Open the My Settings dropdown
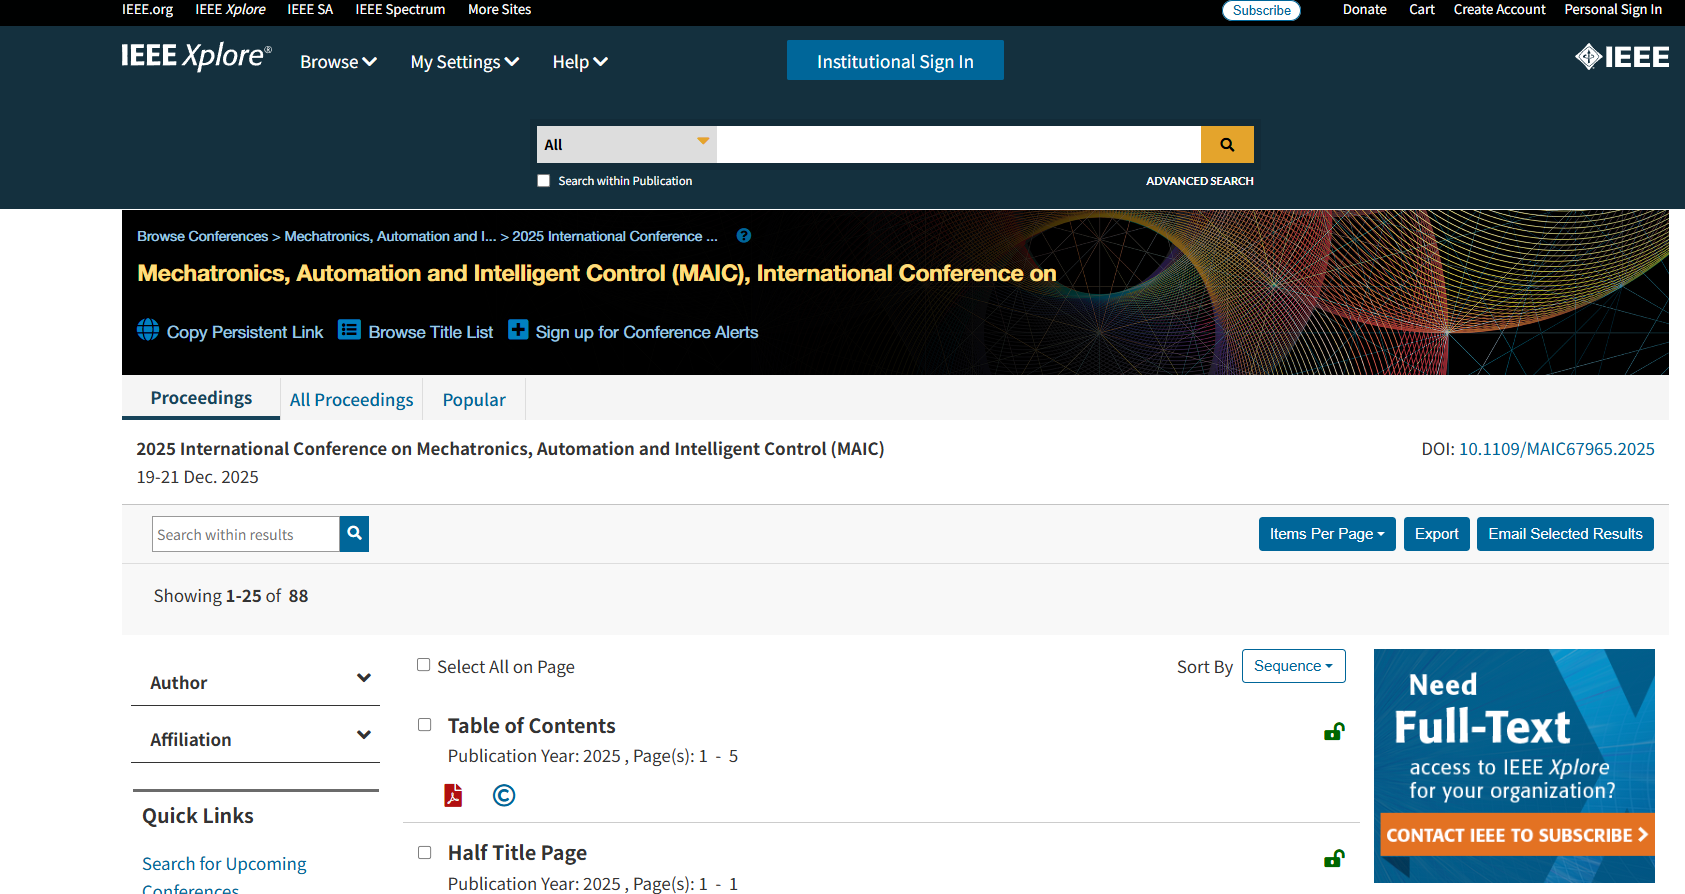The height and width of the screenshot is (894, 1685). [465, 62]
